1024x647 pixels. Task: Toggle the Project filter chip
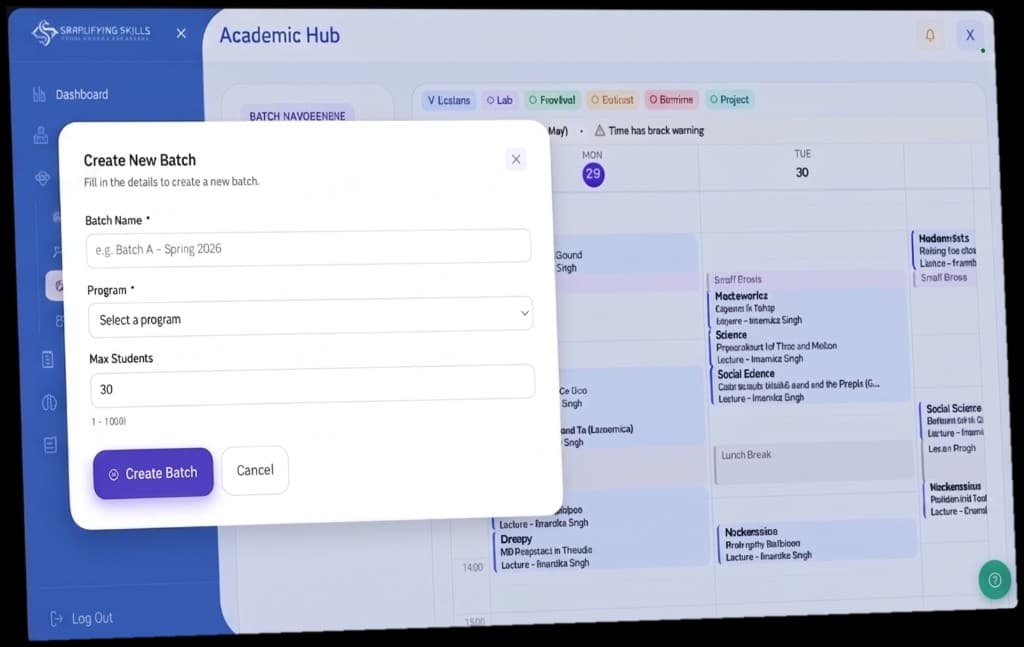[x=729, y=99]
